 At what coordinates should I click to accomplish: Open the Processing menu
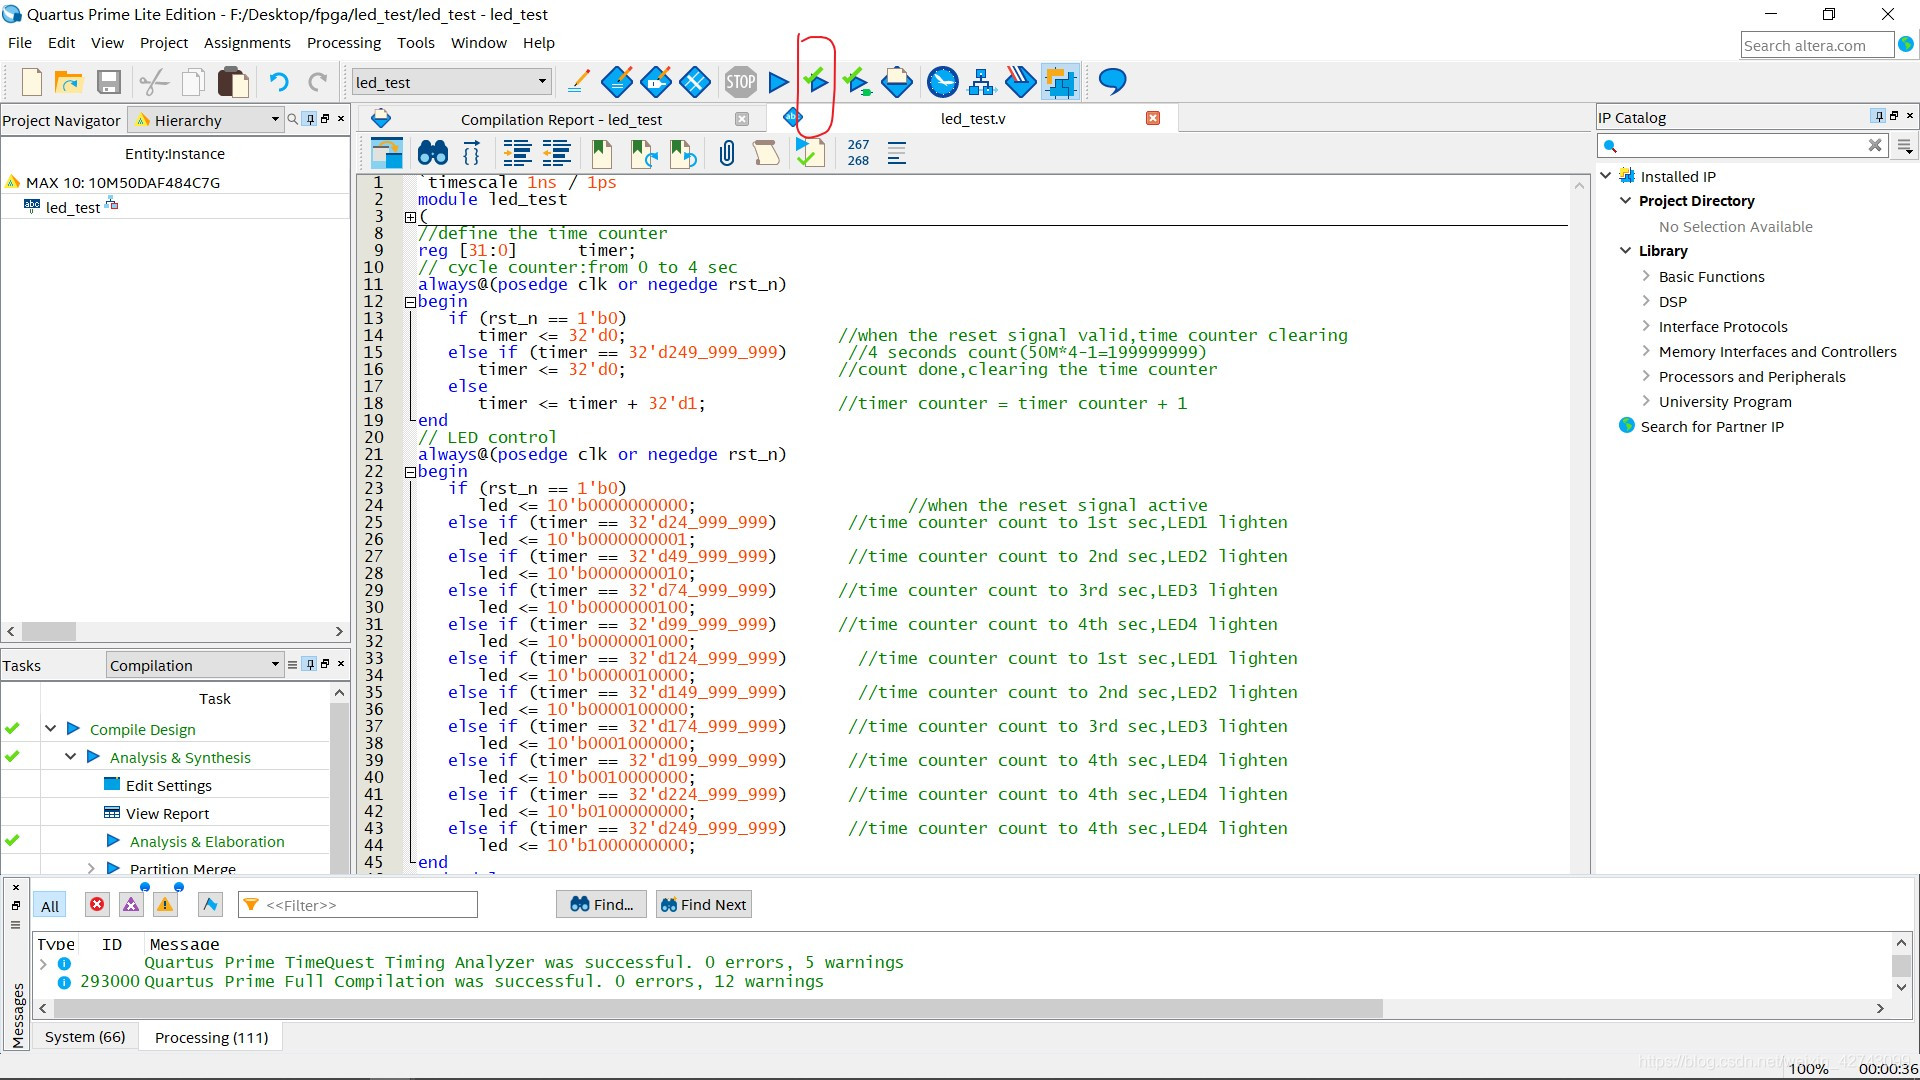pyautogui.click(x=343, y=43)
